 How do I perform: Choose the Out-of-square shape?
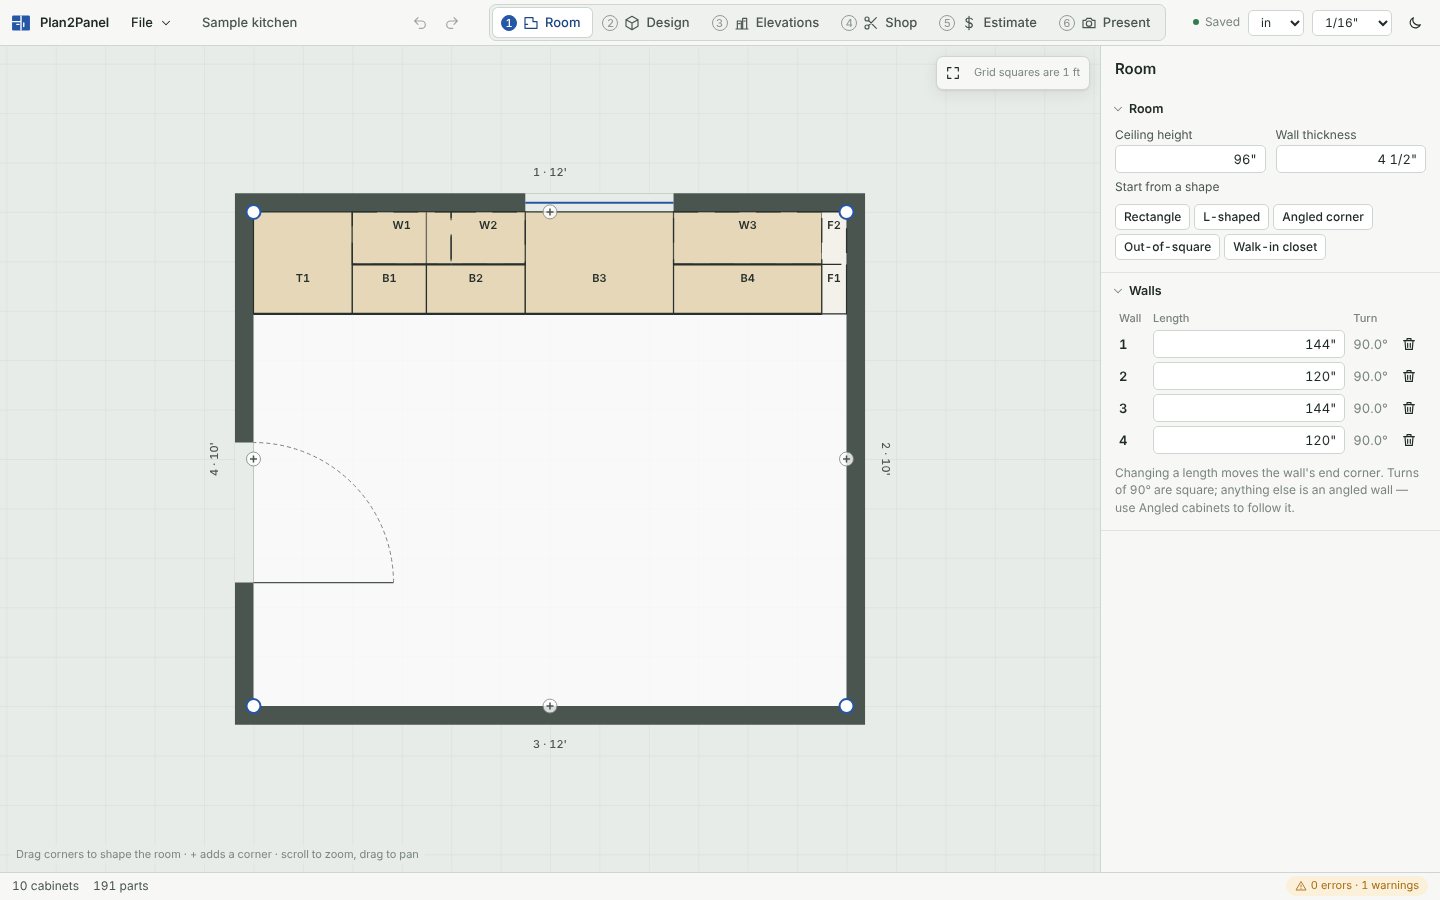click(1167, 247)
